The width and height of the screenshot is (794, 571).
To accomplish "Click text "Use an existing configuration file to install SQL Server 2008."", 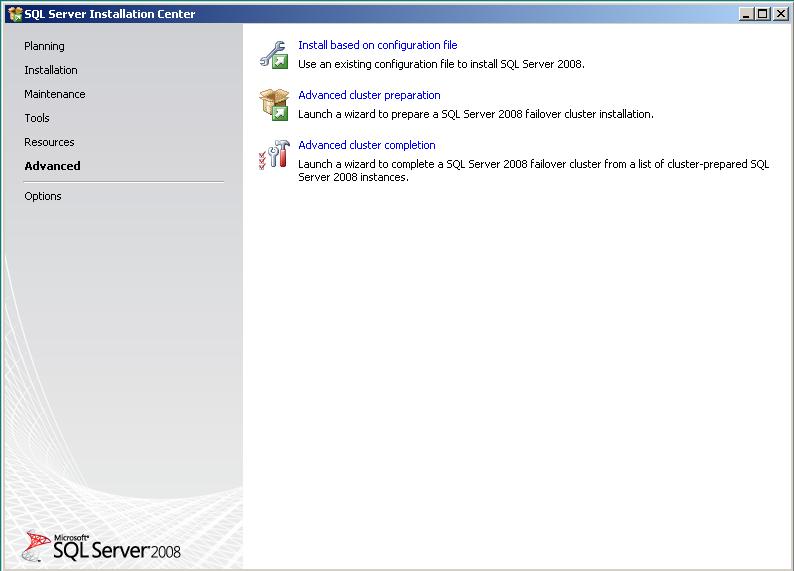I will coord(441,64).
